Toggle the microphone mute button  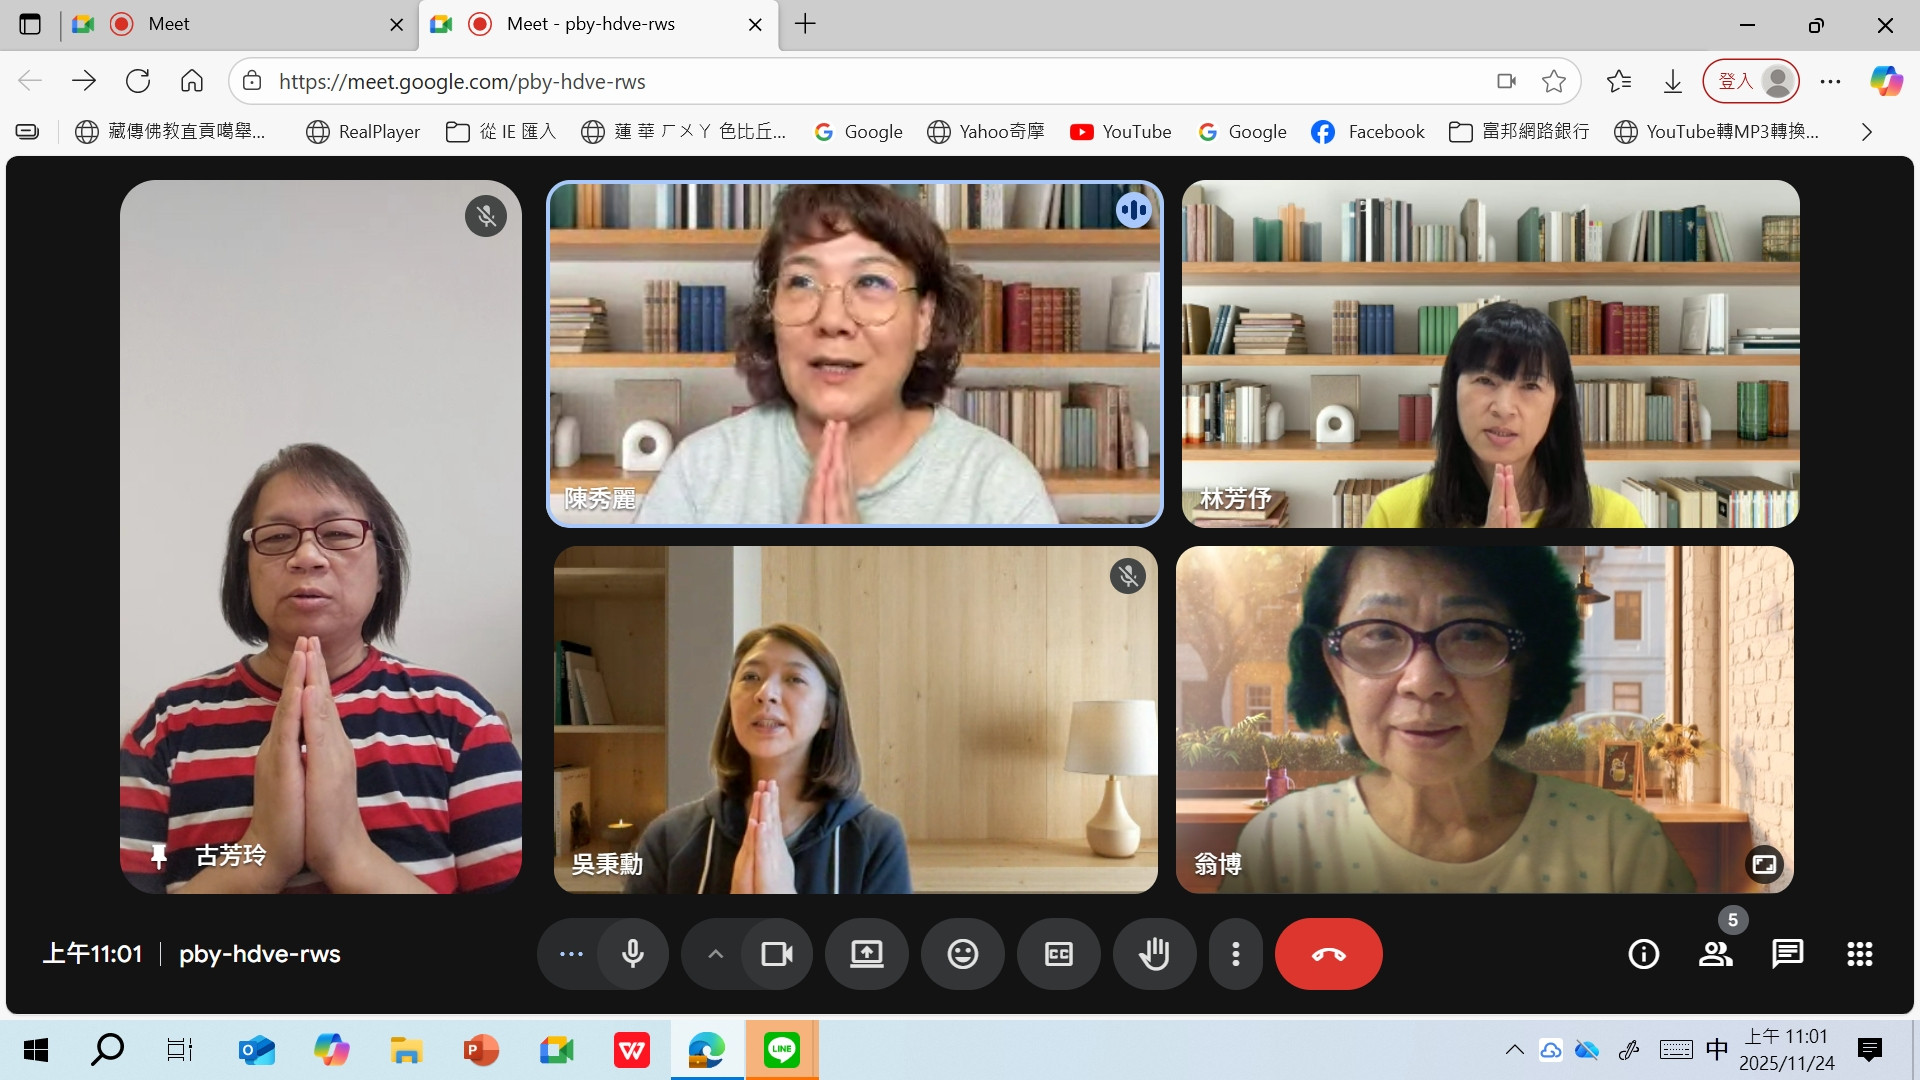tap(633, 954)
